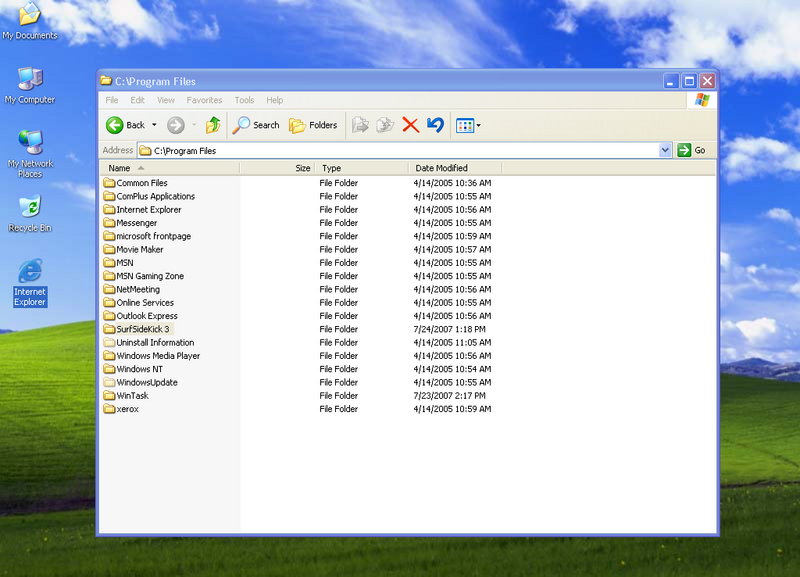Open the Views button menu

click(x=468, y=125)
